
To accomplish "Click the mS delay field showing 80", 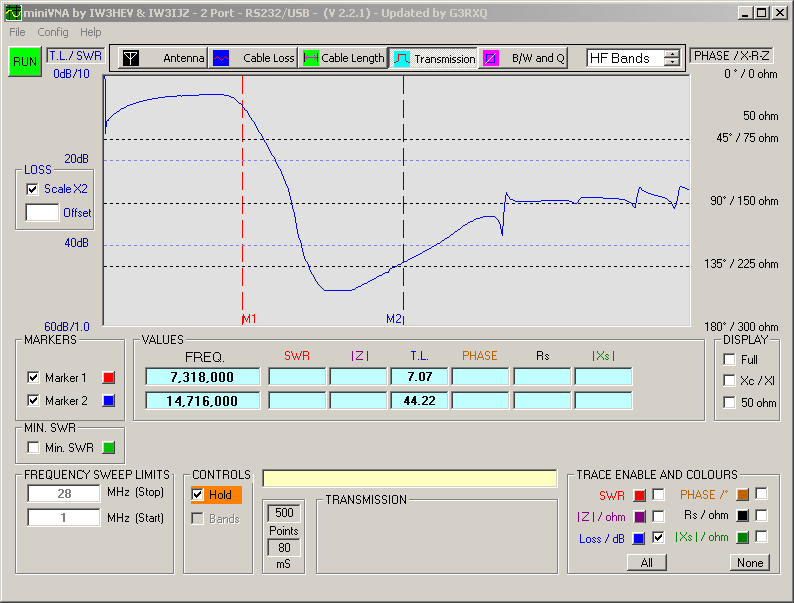I will (284, 548).
